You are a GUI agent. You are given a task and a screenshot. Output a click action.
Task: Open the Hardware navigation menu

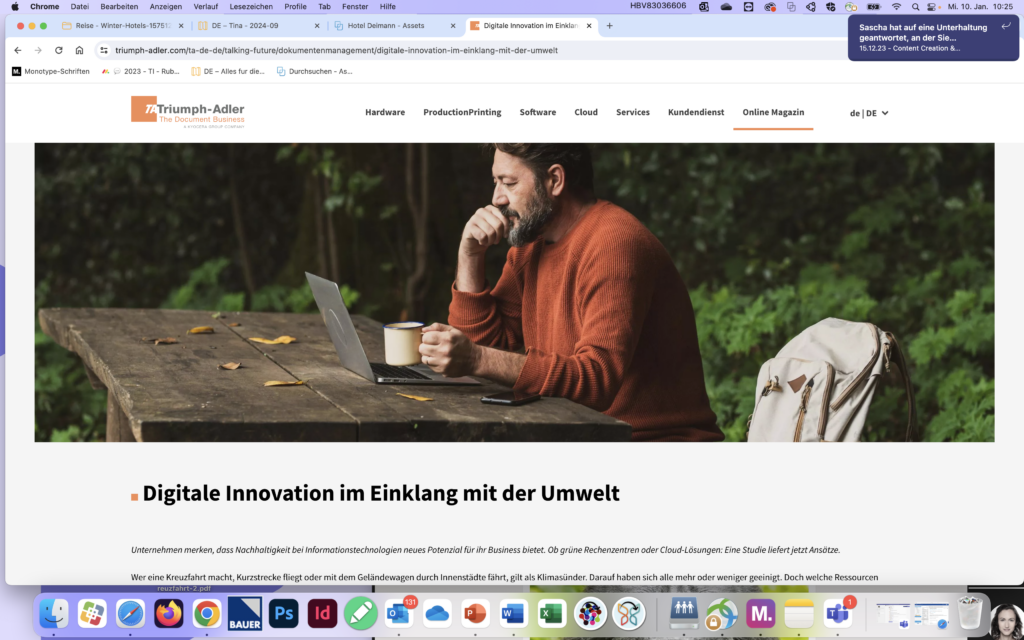click(x=385, y=112)
